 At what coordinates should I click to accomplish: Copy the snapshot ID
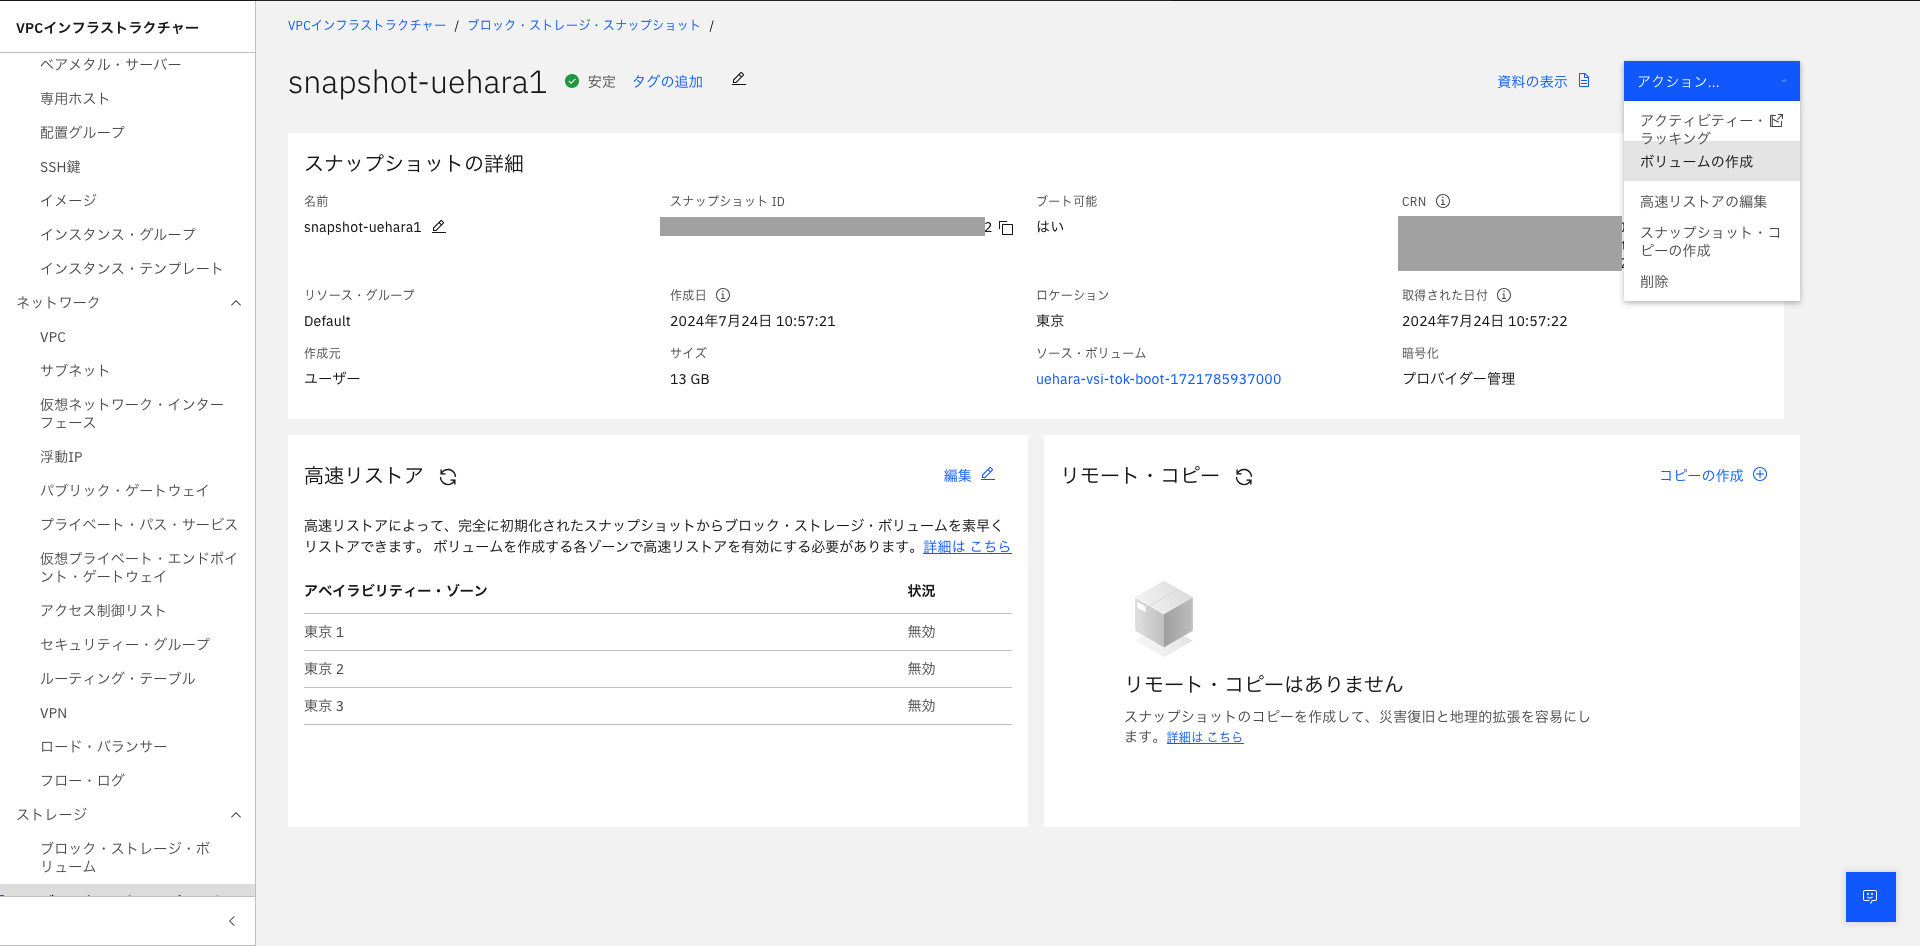(x=1005, y=228)
